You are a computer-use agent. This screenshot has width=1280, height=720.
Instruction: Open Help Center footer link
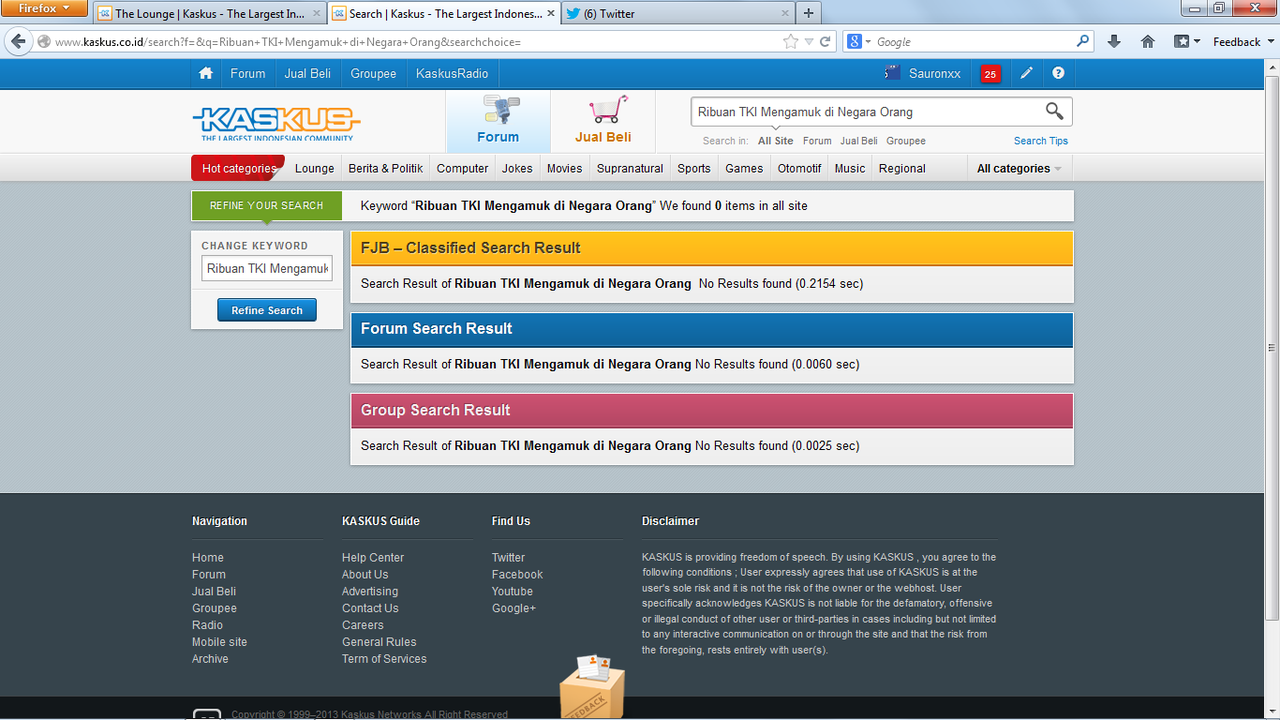click(373, 558)
